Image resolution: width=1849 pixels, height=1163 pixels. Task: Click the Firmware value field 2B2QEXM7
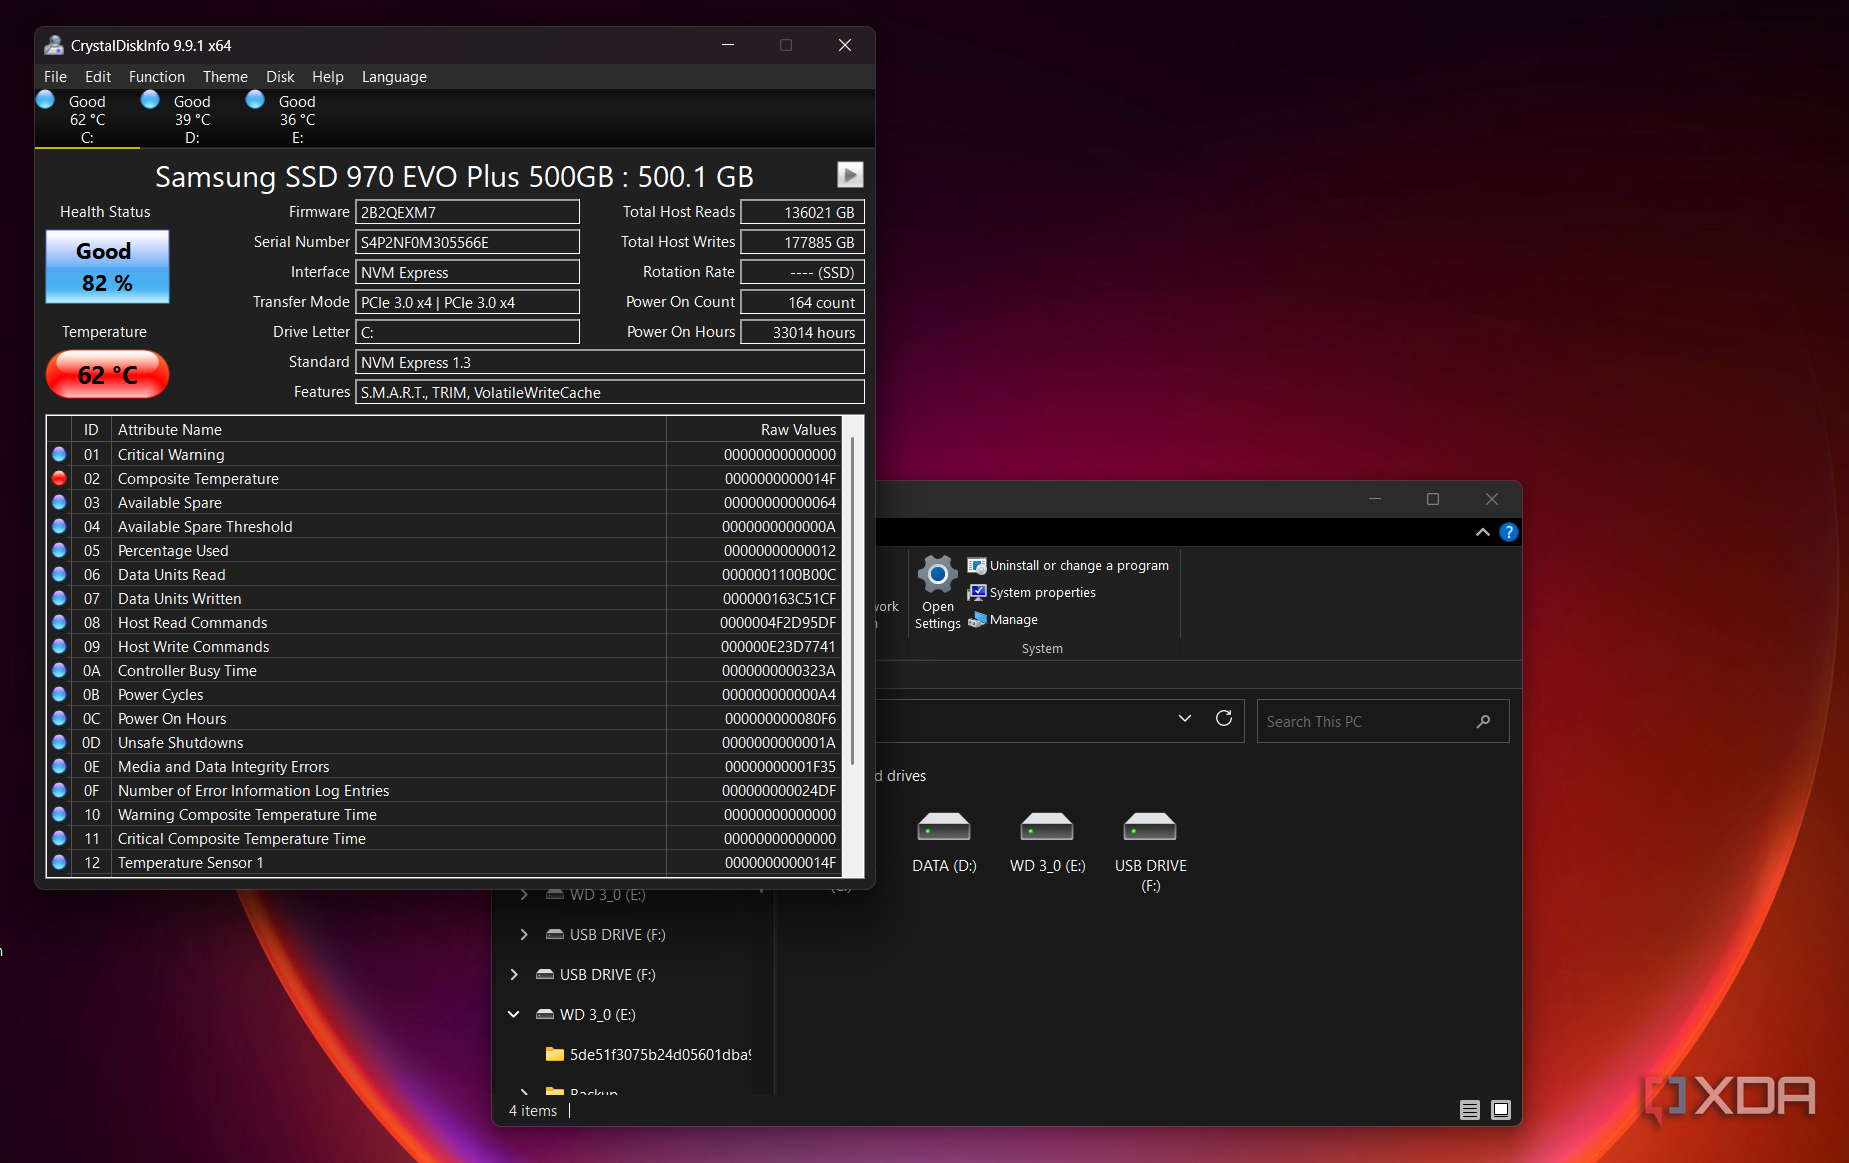click(468, 212)
